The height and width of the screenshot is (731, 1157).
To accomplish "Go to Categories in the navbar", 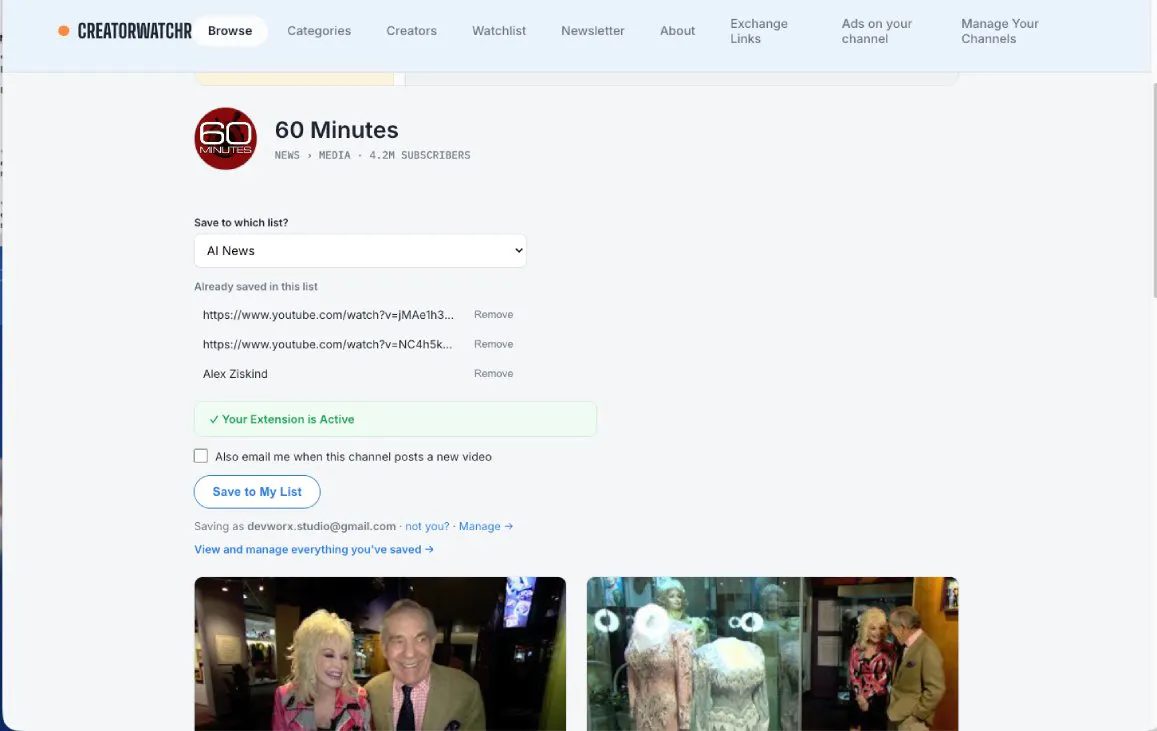I will [319, 31].
